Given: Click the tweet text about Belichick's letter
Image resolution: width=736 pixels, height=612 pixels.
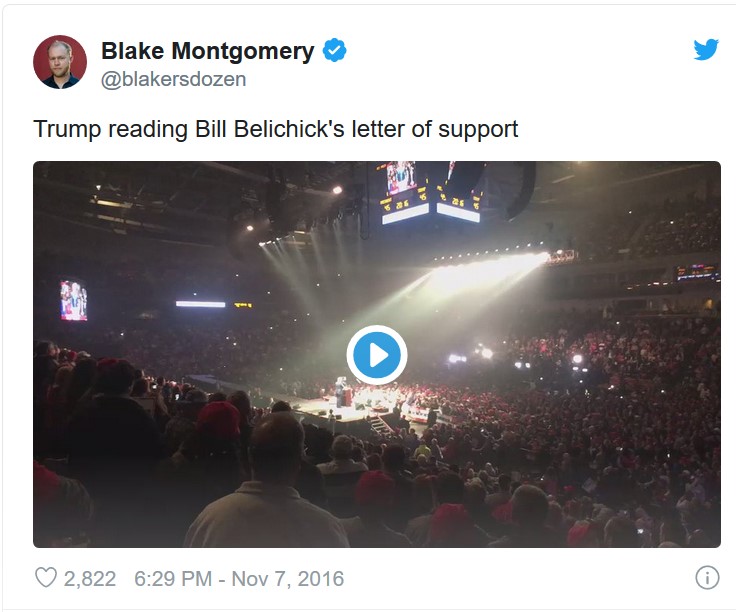Looking at the screenshot, I should [276, 129].
